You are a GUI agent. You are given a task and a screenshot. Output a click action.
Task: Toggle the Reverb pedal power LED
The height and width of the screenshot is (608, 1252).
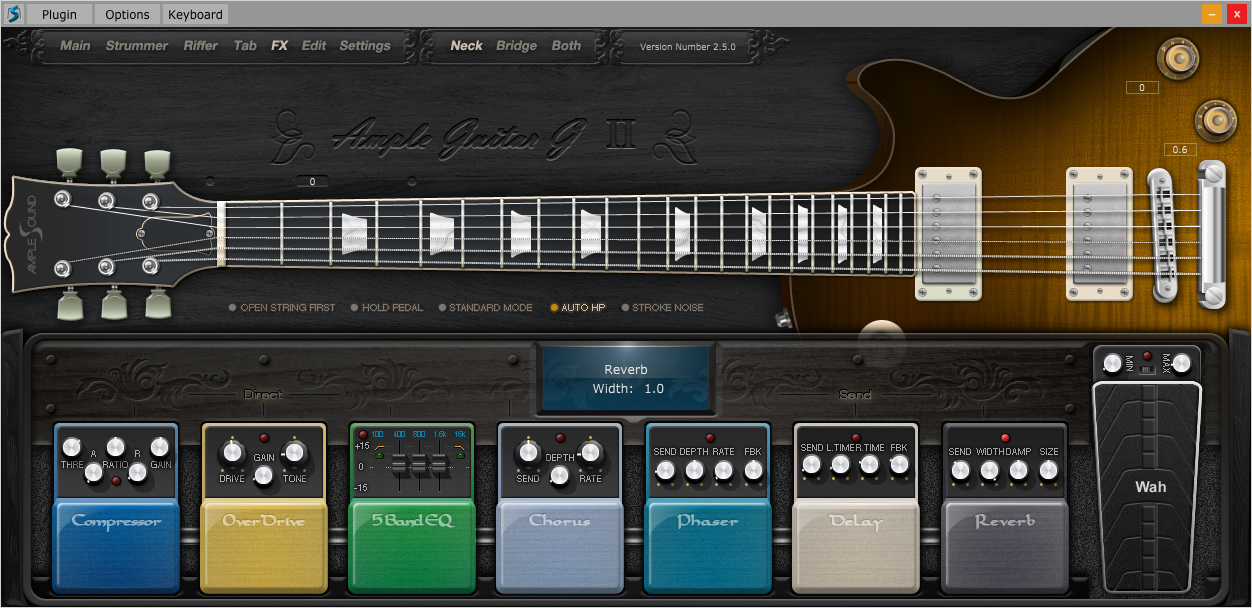pos(1005,438)
